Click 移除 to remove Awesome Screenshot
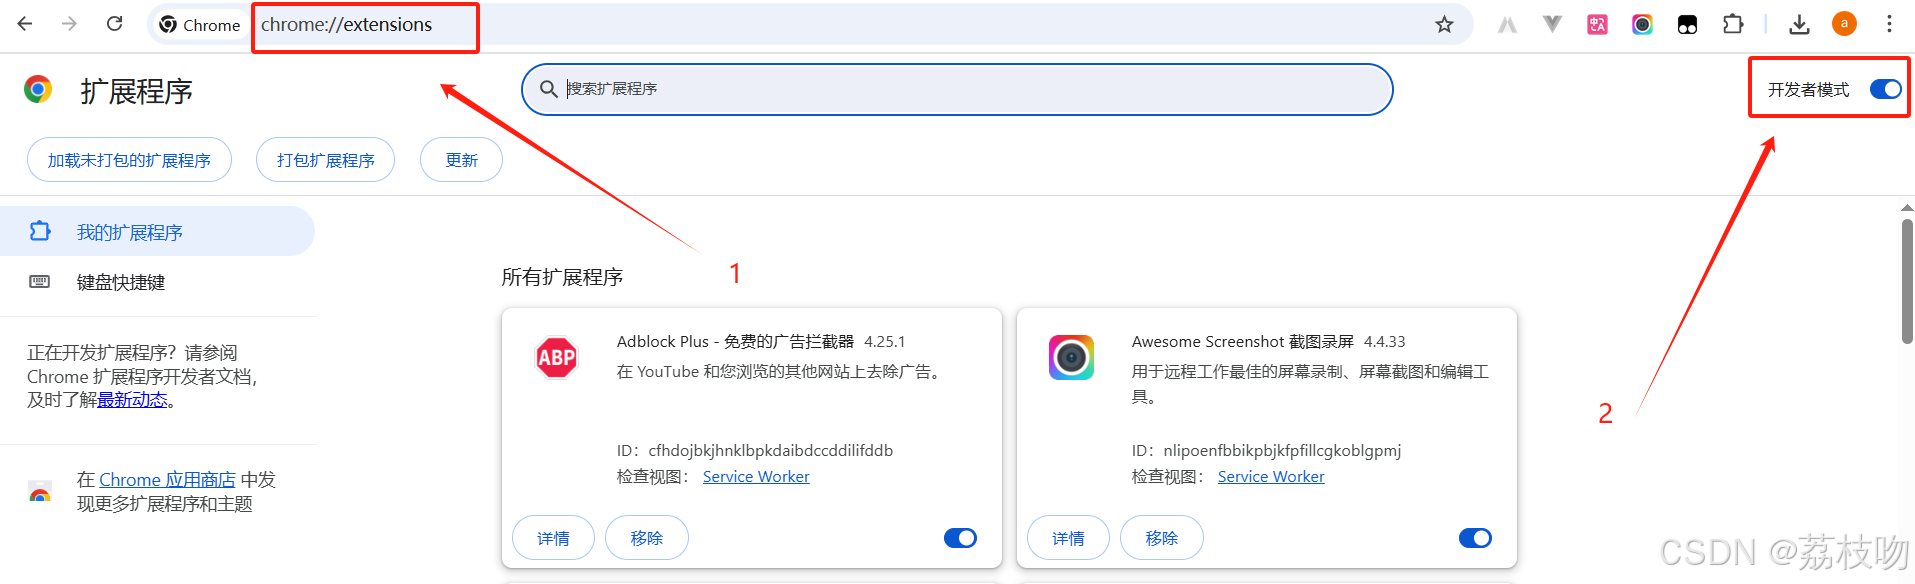This screenshot has width=1915, height=584. [1162, 538]
